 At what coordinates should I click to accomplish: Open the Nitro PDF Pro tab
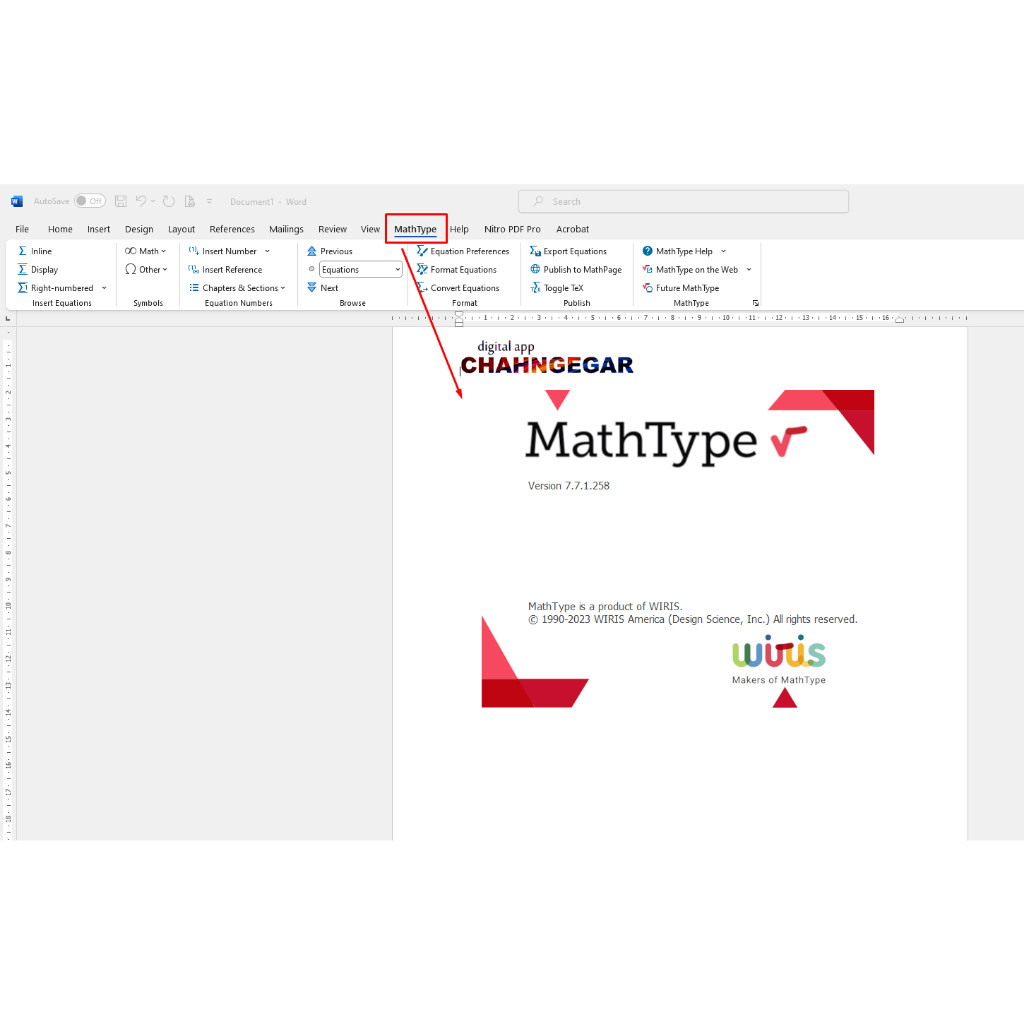pyautogui.click(x=513, y=229)
